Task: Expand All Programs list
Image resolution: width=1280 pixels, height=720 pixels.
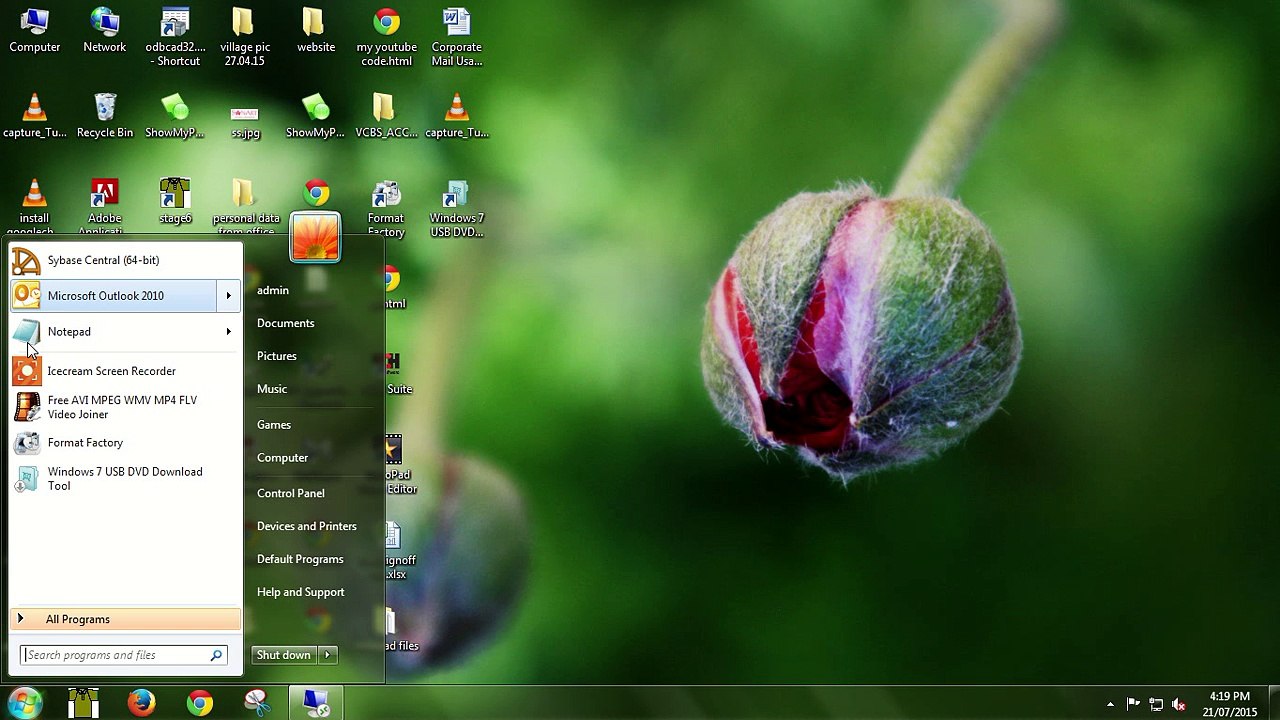Action: click(125, 619)
